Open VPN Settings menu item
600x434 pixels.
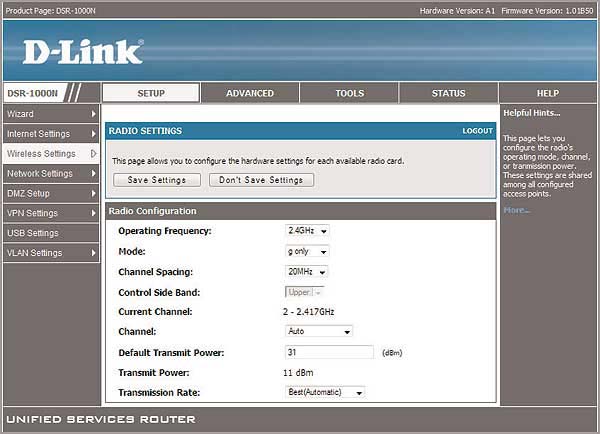click(51, 213)
